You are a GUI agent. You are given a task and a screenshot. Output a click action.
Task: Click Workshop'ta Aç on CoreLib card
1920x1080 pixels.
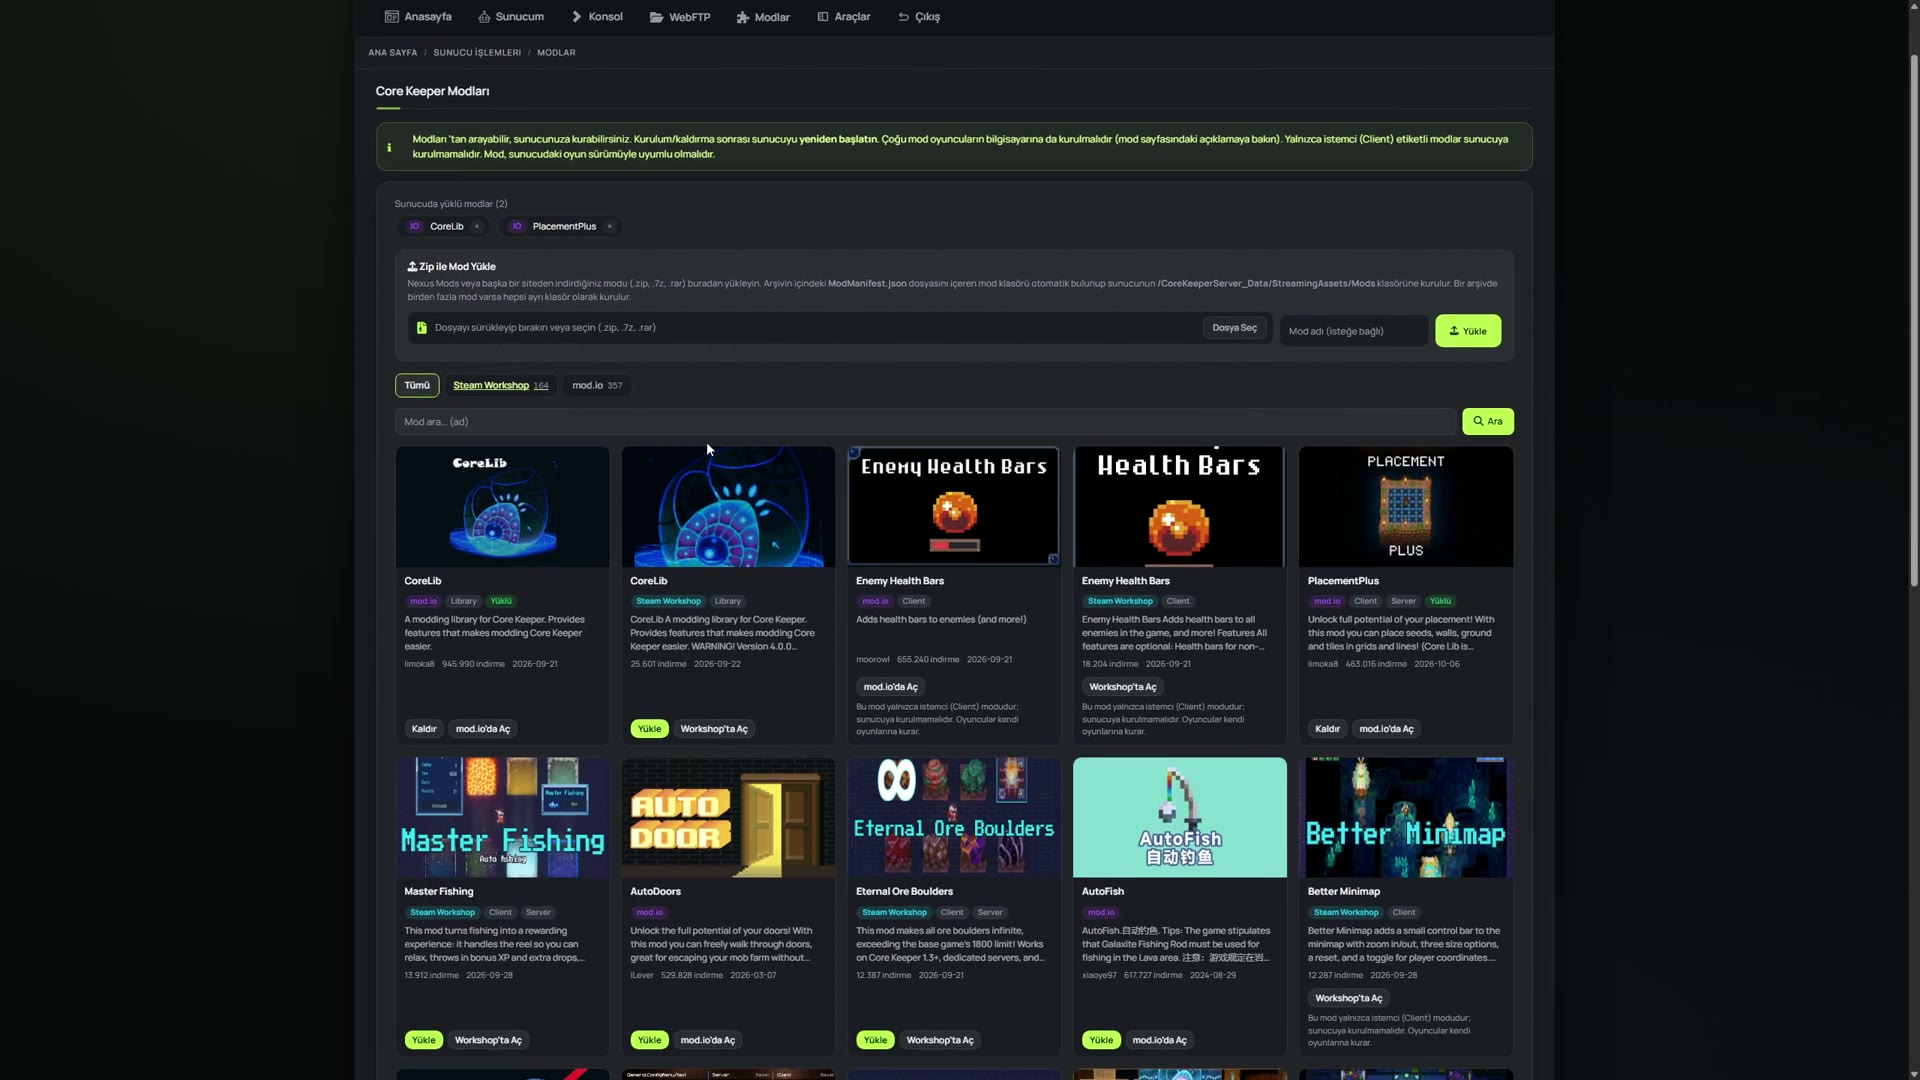pyautogui.click(x=714, y=729)
